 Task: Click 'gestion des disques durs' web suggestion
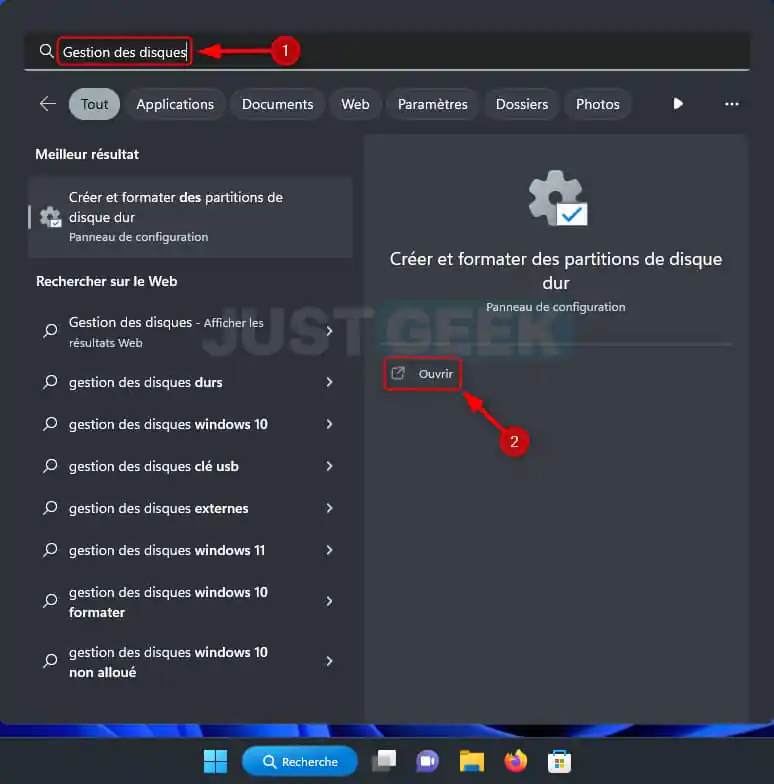pyautogui.click(x=190, y=382)
